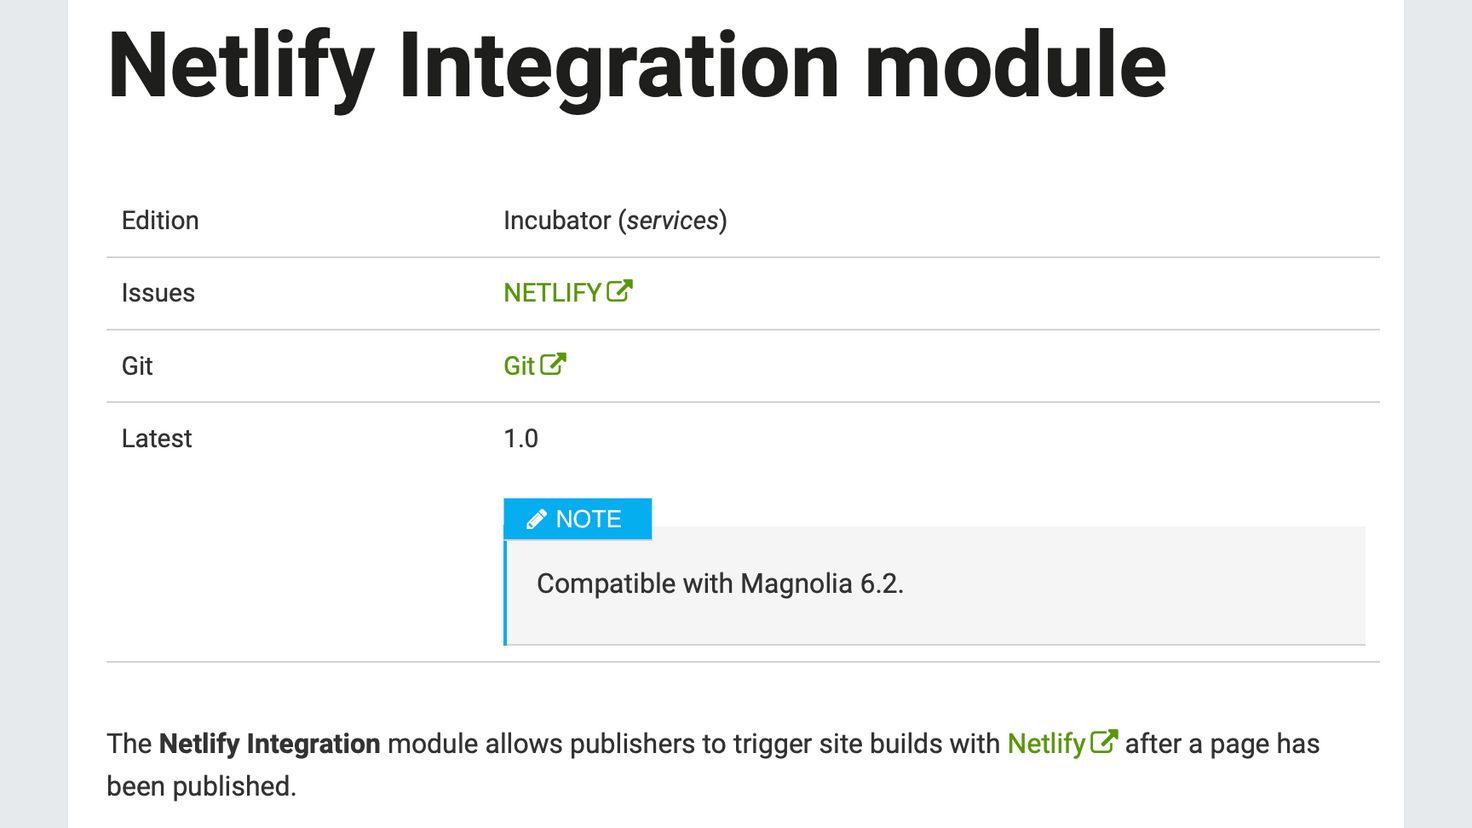This screenshot has width=1472, height=828.
Task: Click the words been published
Action: pos(202,787)
